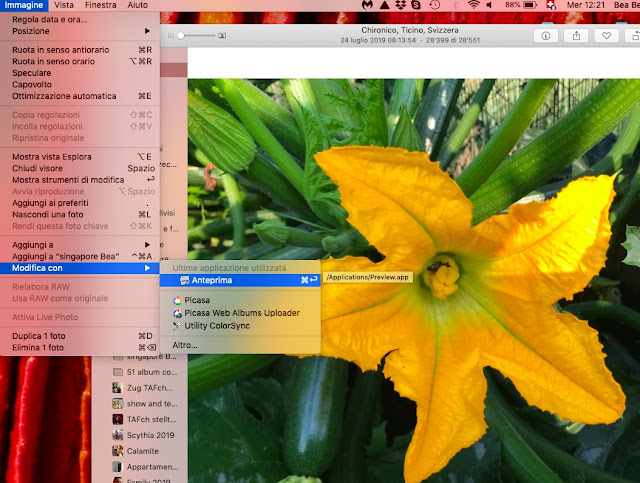Click the clock Mer 12:21

tap(586, 5)
